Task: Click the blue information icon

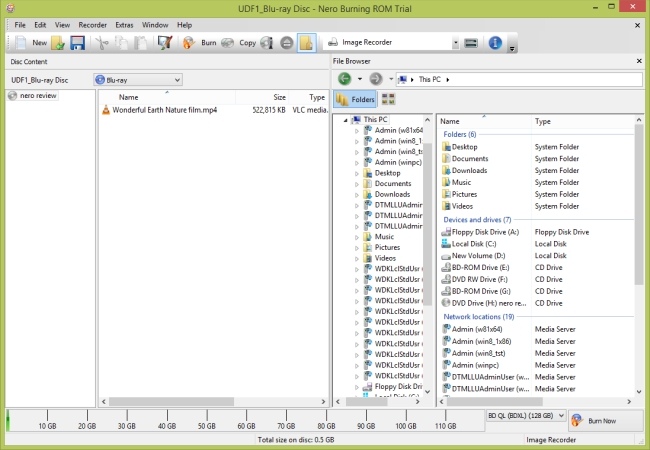Action: tap(495, 43)
